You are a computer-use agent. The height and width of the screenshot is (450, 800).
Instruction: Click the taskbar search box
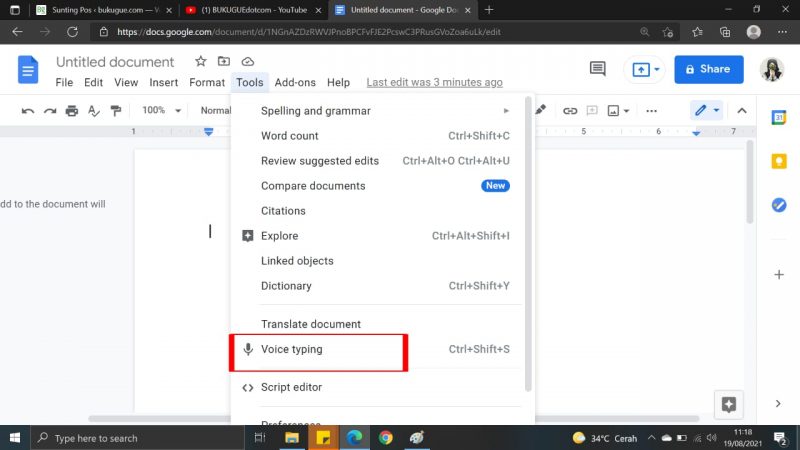coord(138,438)
